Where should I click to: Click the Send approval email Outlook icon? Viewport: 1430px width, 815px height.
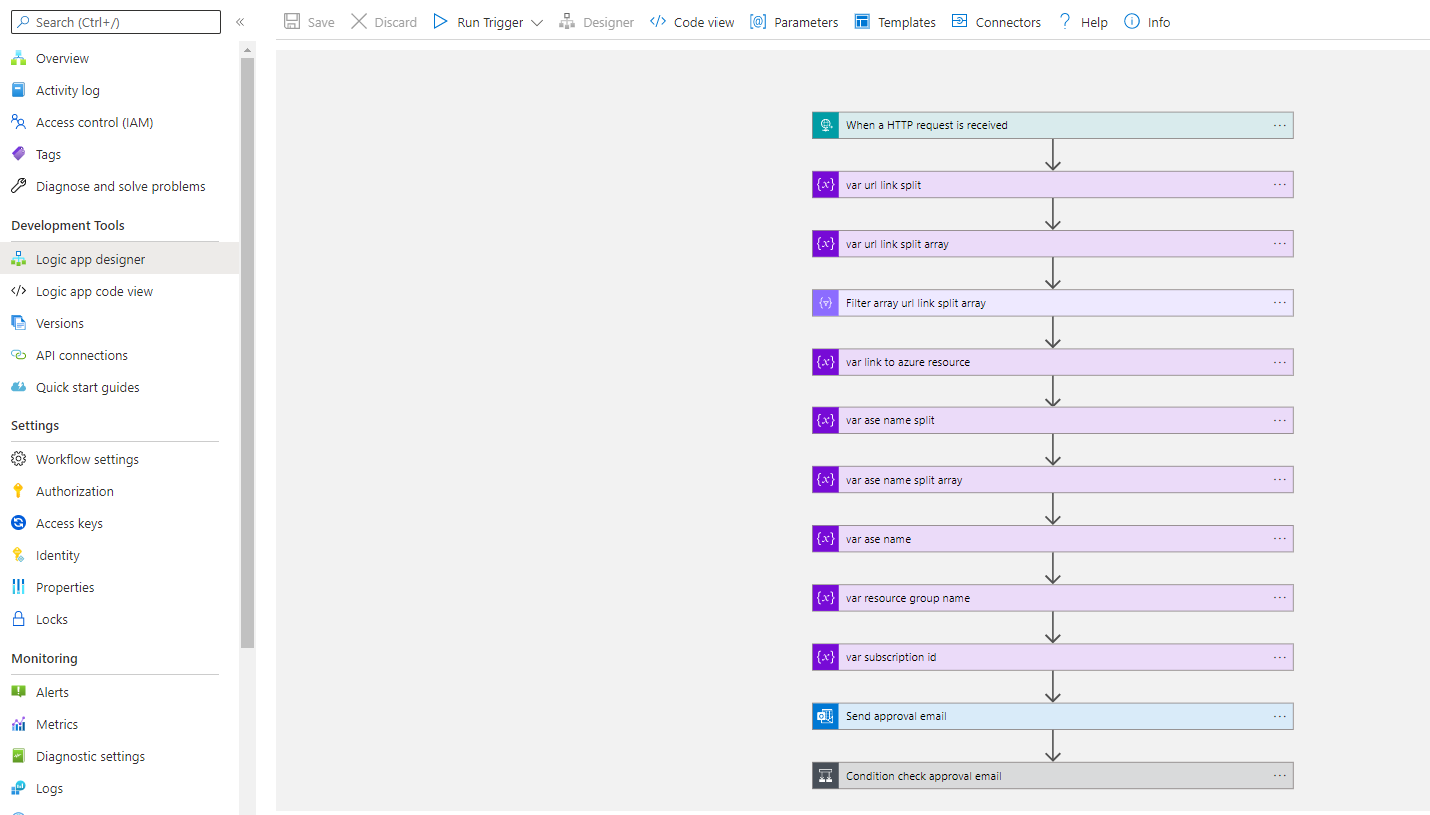[x=824, y=716]
